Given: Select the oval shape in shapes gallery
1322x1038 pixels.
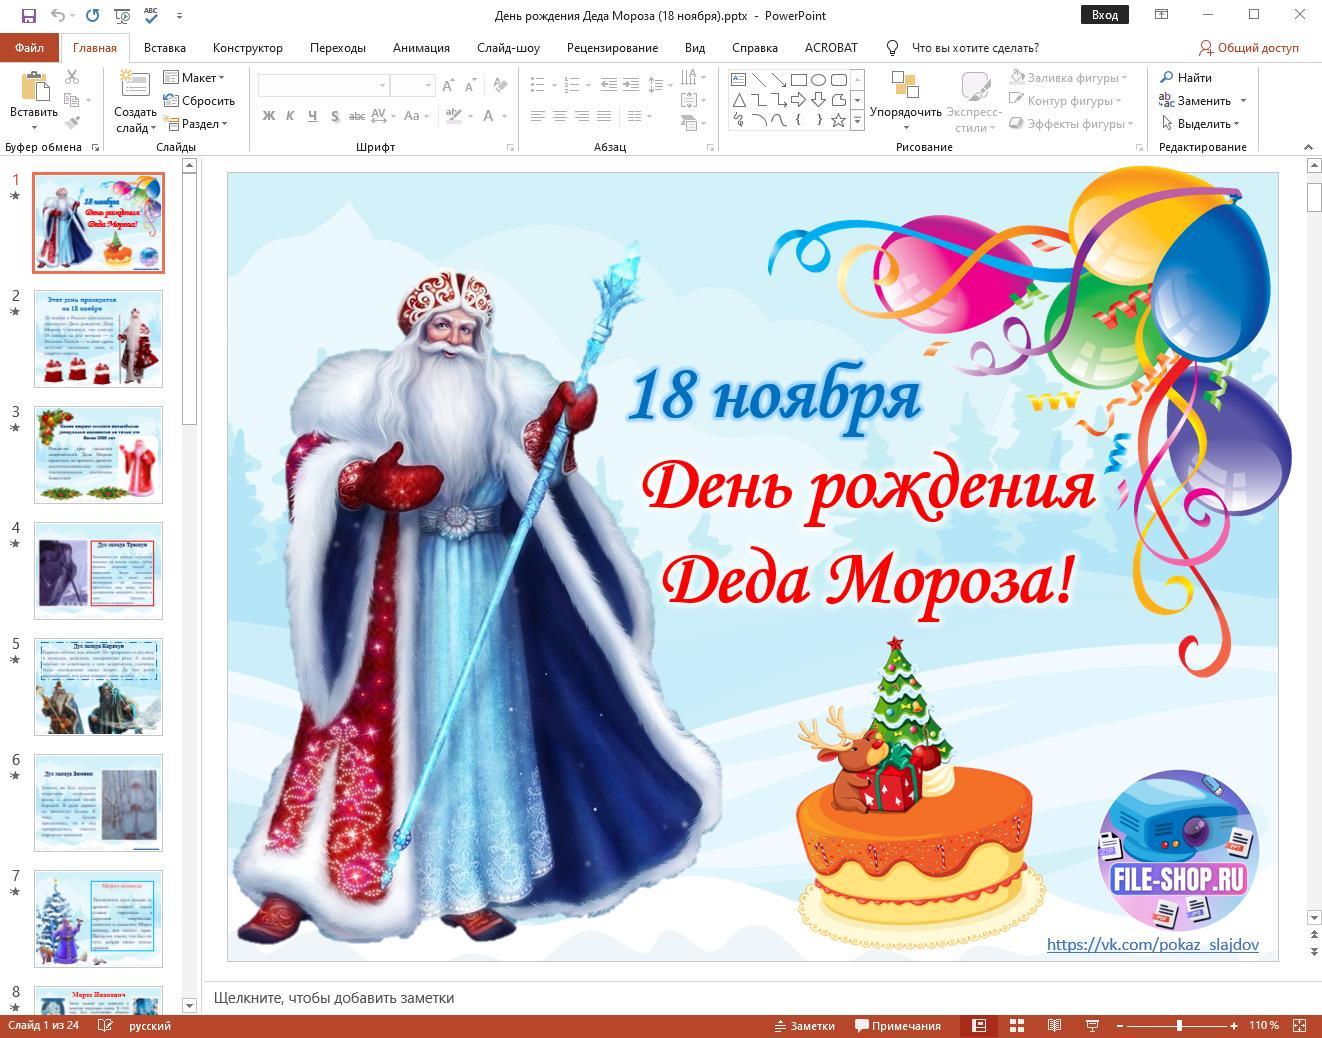Looking at the screenshot, I should click(818, 79).
